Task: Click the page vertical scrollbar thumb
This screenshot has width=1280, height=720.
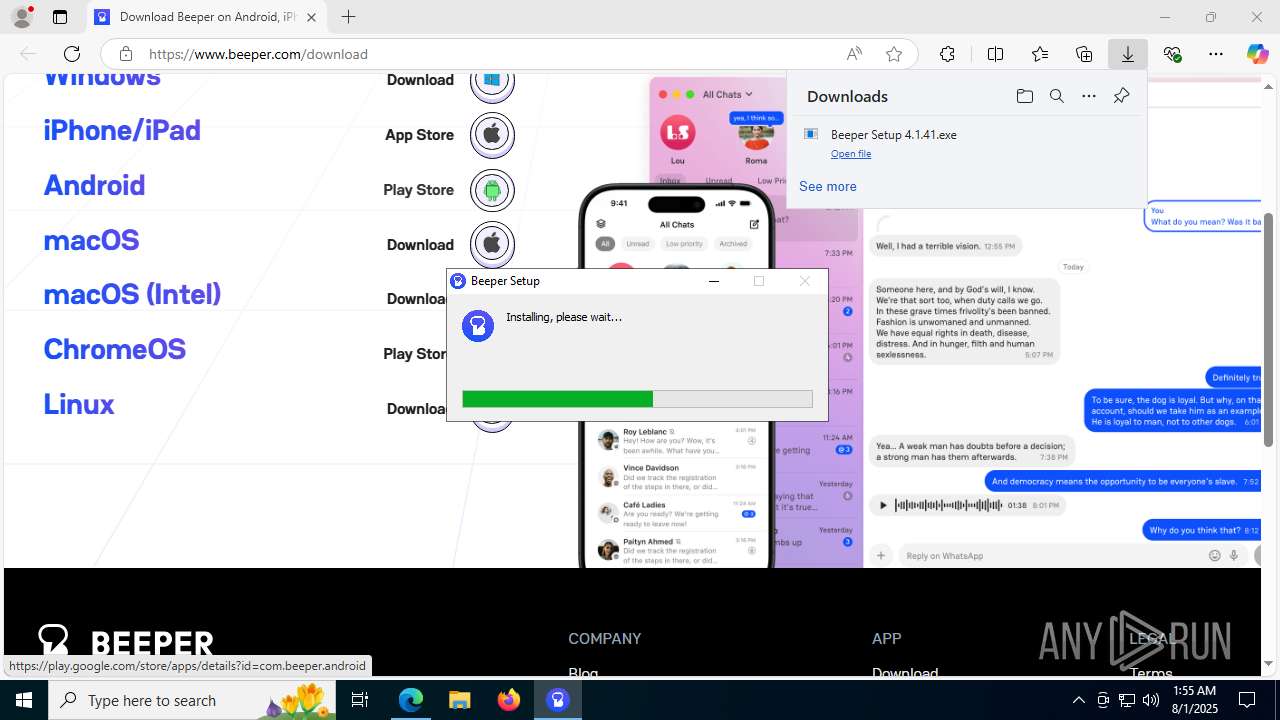Action: [1269, 330]
